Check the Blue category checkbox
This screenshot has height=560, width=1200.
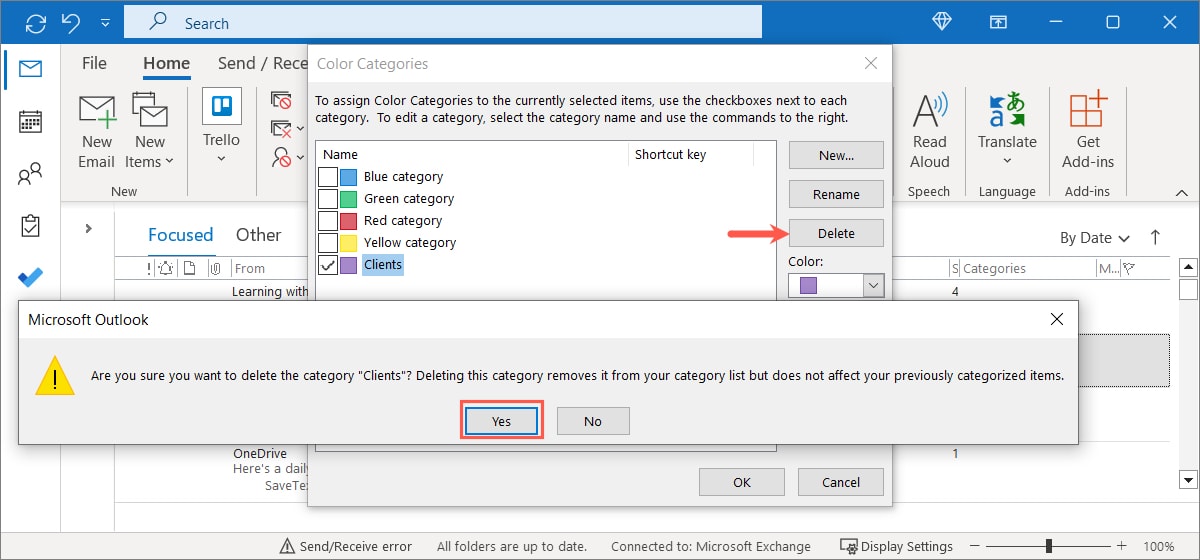coord(328,177)
